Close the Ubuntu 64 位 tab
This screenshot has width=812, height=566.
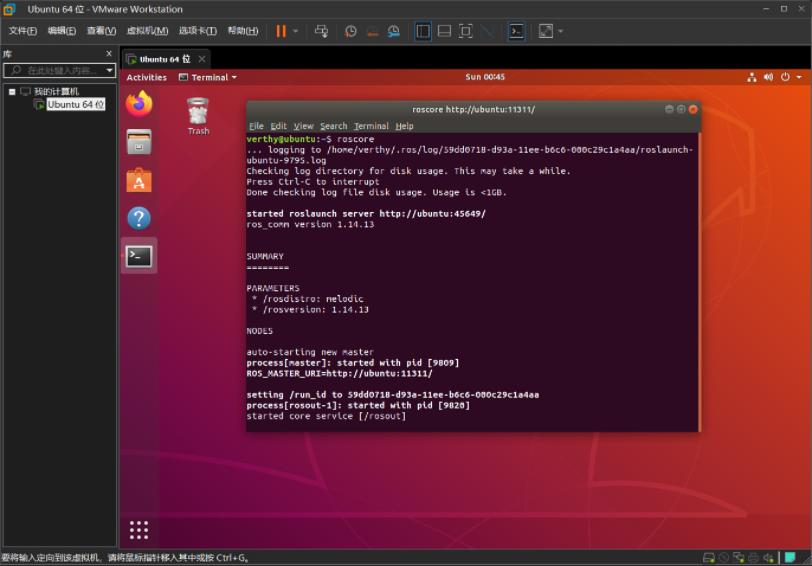click(x=202, y=59)
